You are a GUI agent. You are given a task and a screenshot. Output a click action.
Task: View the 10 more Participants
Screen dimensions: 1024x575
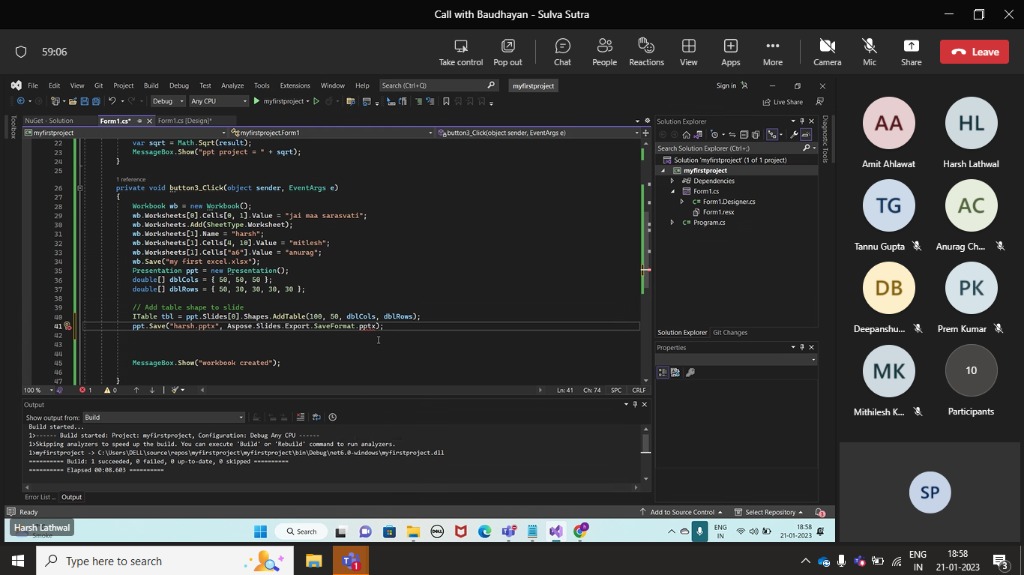[970, 371]
